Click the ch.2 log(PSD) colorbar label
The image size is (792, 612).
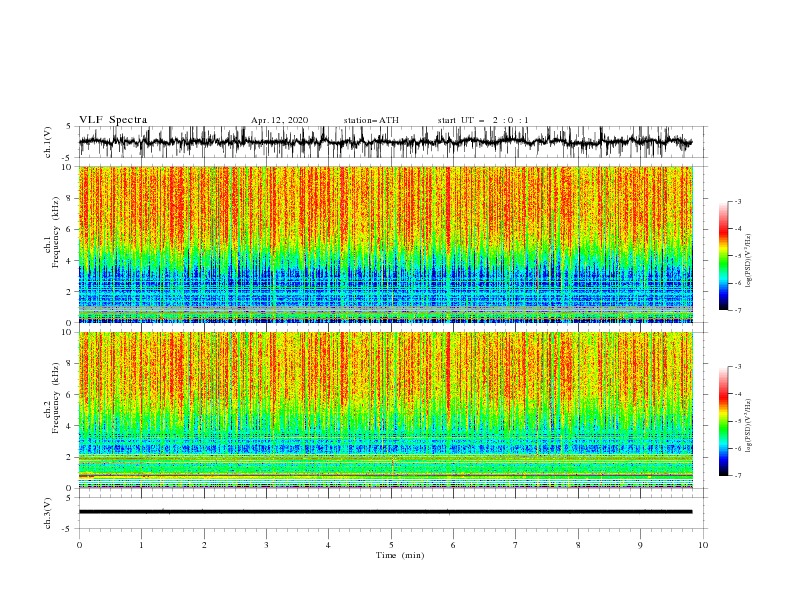point(748,426)
